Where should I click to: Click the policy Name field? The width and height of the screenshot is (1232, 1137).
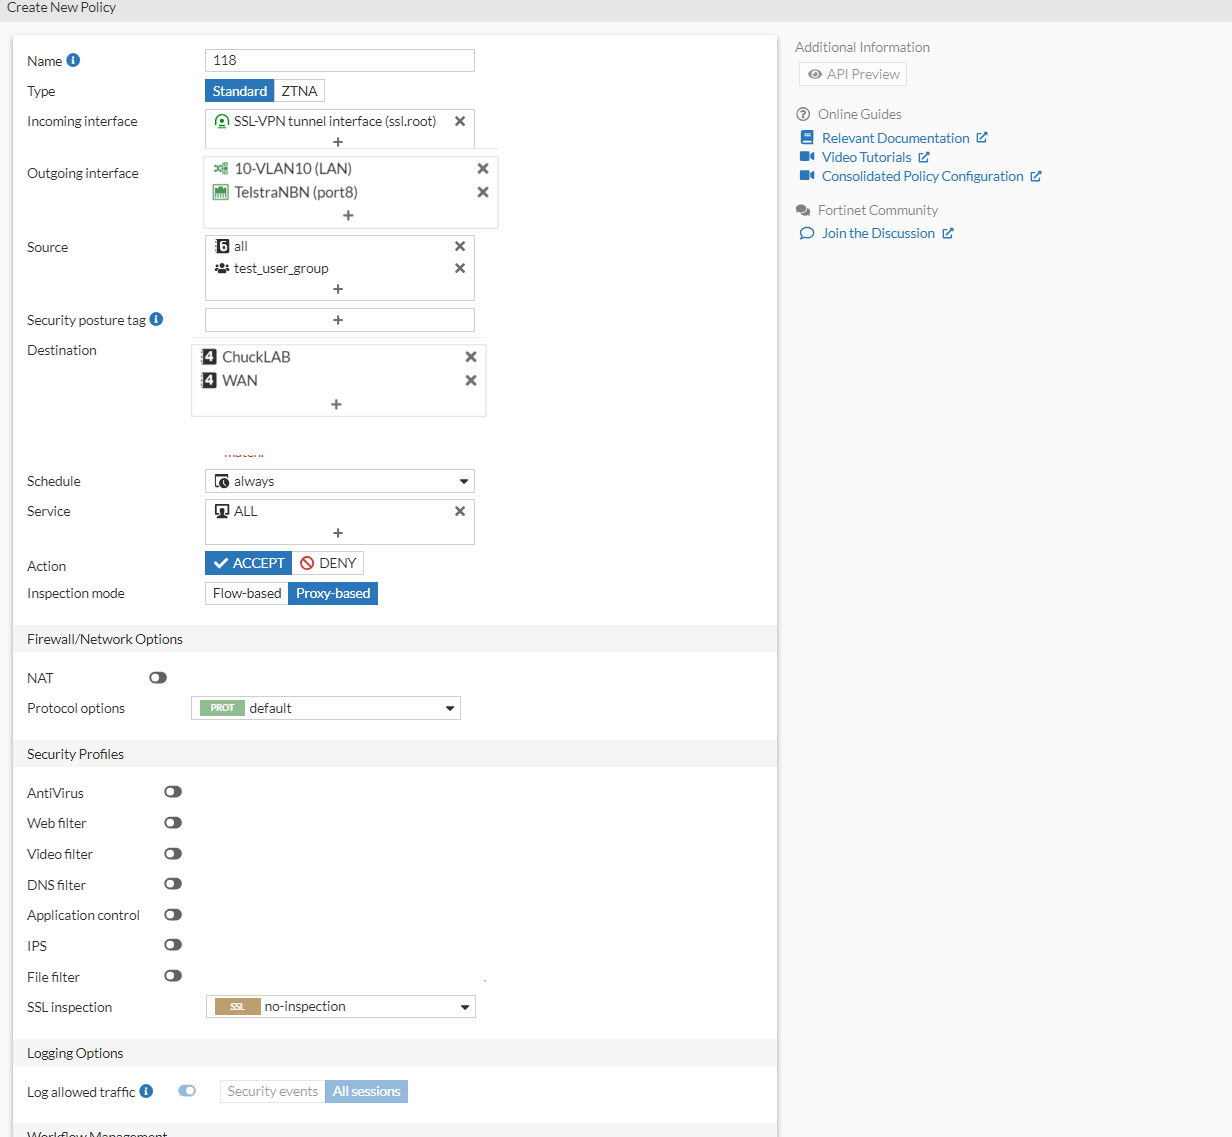click(339, 60)
